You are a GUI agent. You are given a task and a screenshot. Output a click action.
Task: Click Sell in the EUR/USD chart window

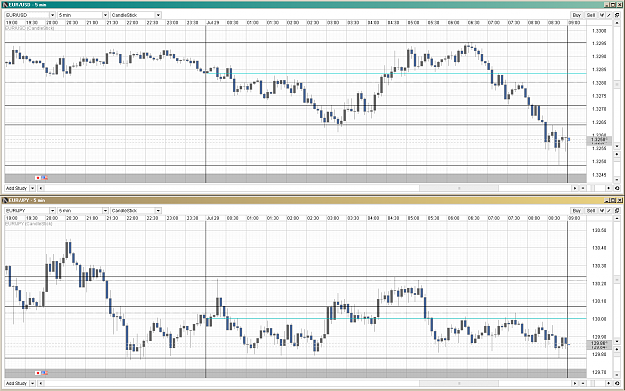click(591, 15)
